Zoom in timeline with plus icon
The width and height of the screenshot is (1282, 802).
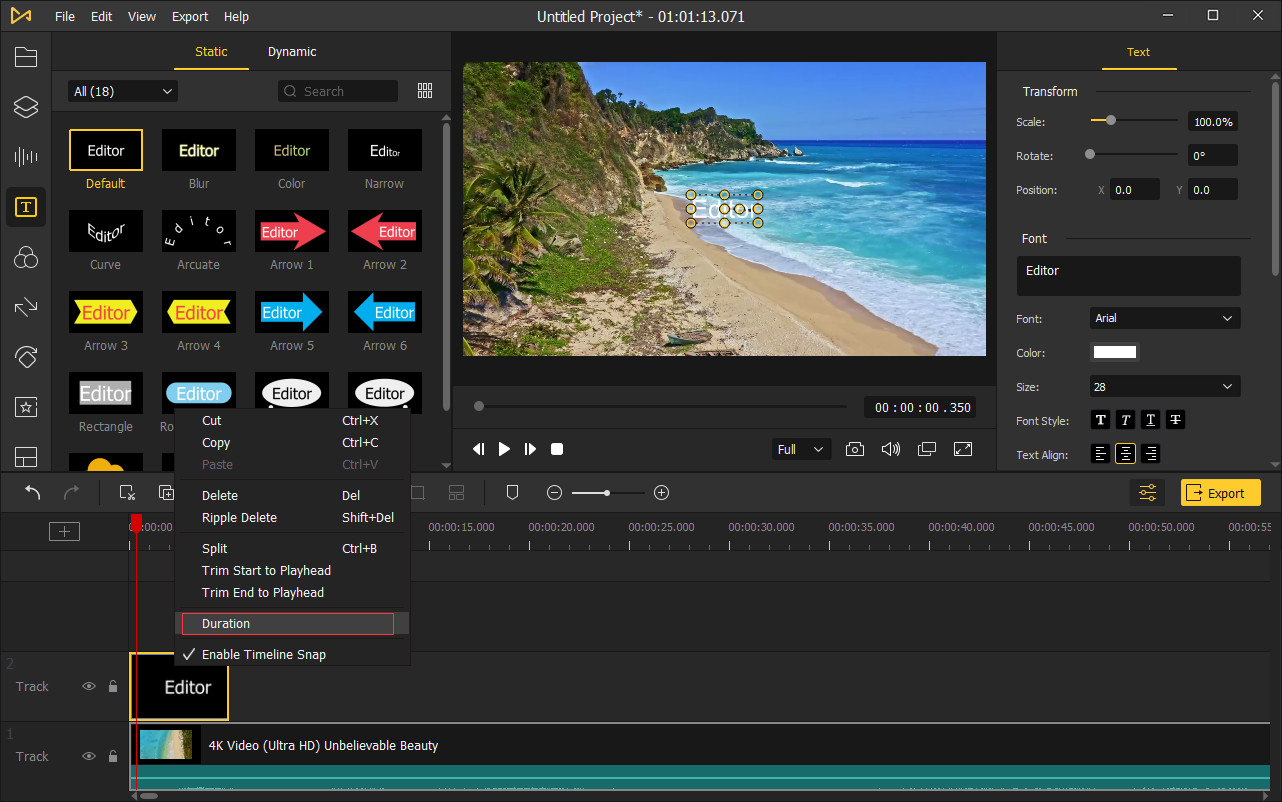coord(661,493)
